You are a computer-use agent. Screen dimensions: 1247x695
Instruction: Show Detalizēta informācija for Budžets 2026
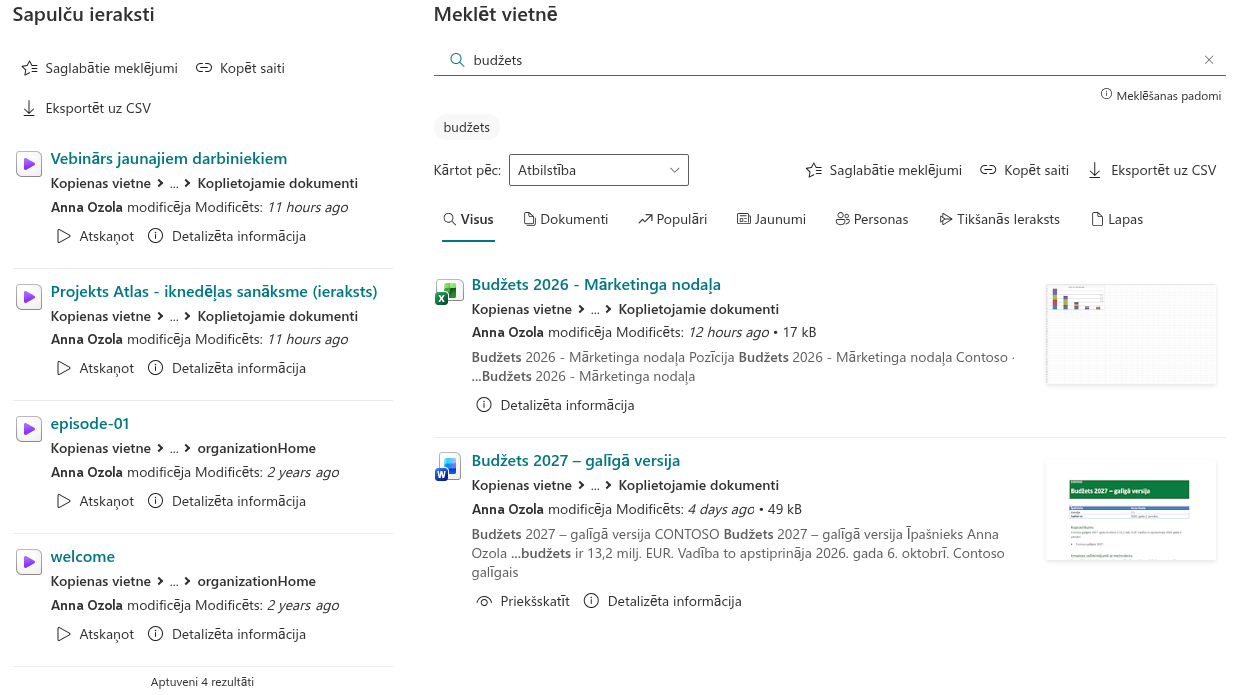(x=556, y=405)
